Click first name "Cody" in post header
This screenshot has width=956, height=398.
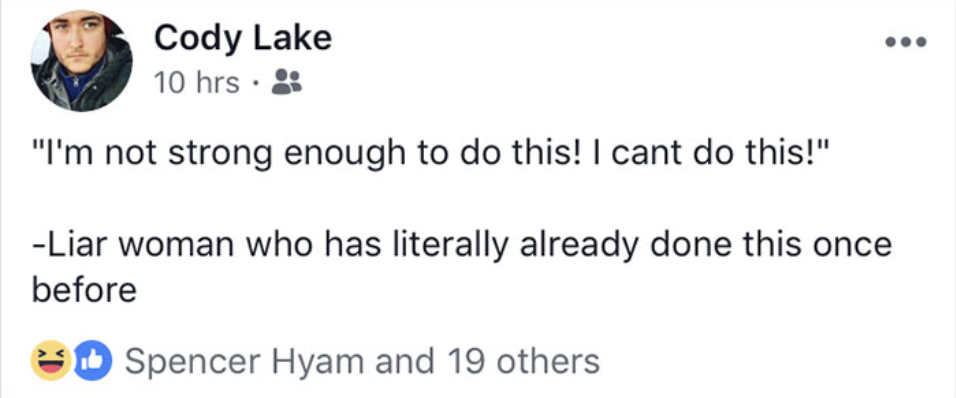pos(200,40)
